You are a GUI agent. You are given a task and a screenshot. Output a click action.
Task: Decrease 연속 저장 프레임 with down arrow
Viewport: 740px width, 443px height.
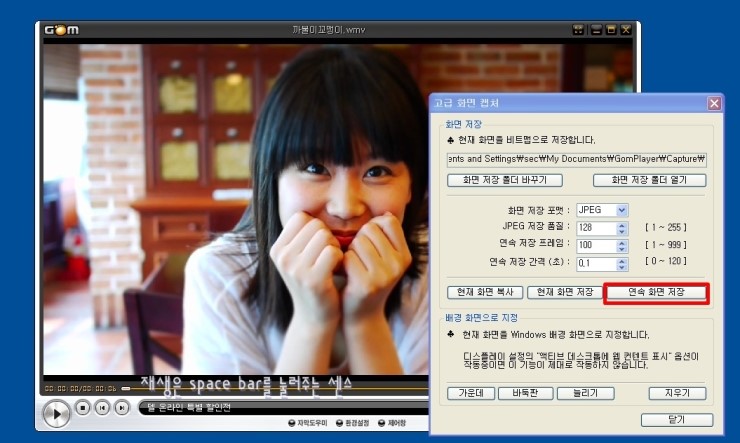coord(622,249)
